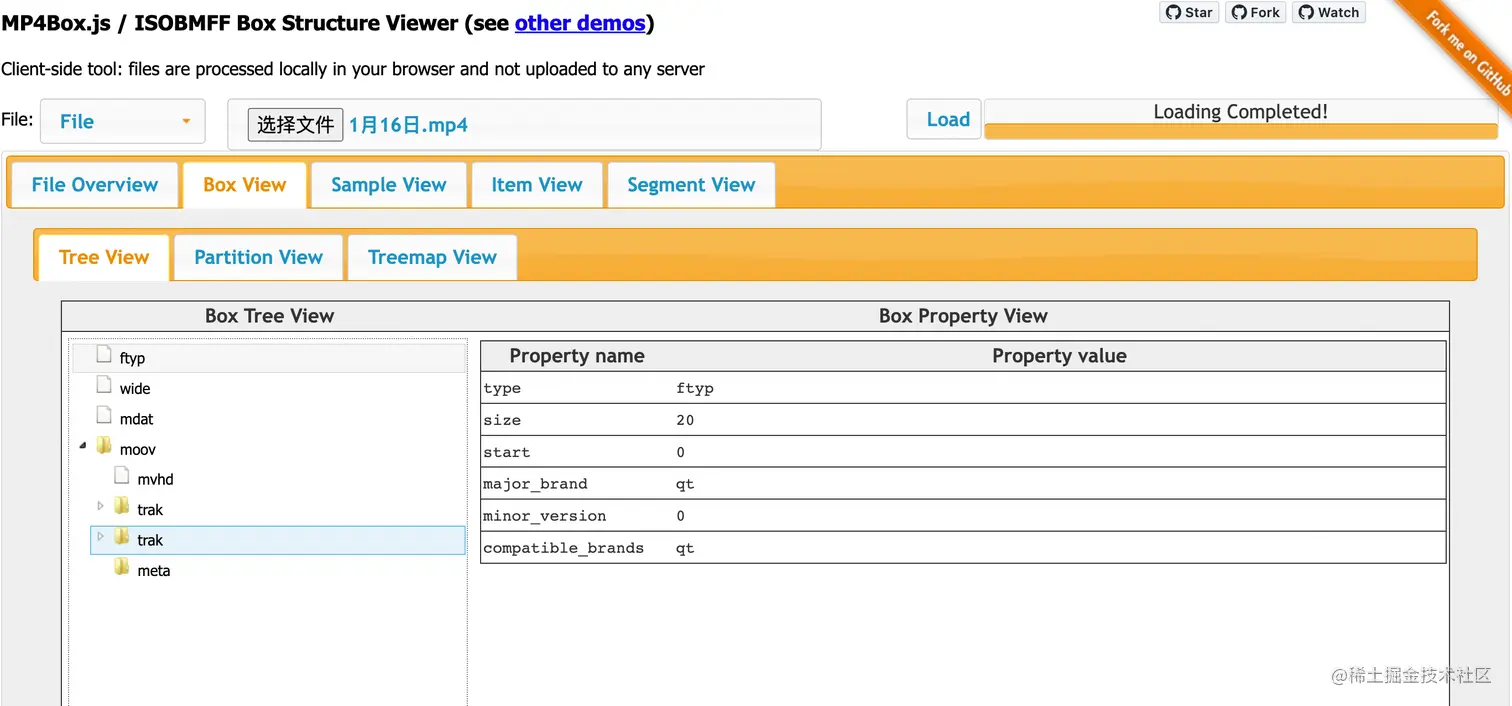Click the wide box file icon
The height and width of the screenshot is (706, 1512).
coord(104,385)
